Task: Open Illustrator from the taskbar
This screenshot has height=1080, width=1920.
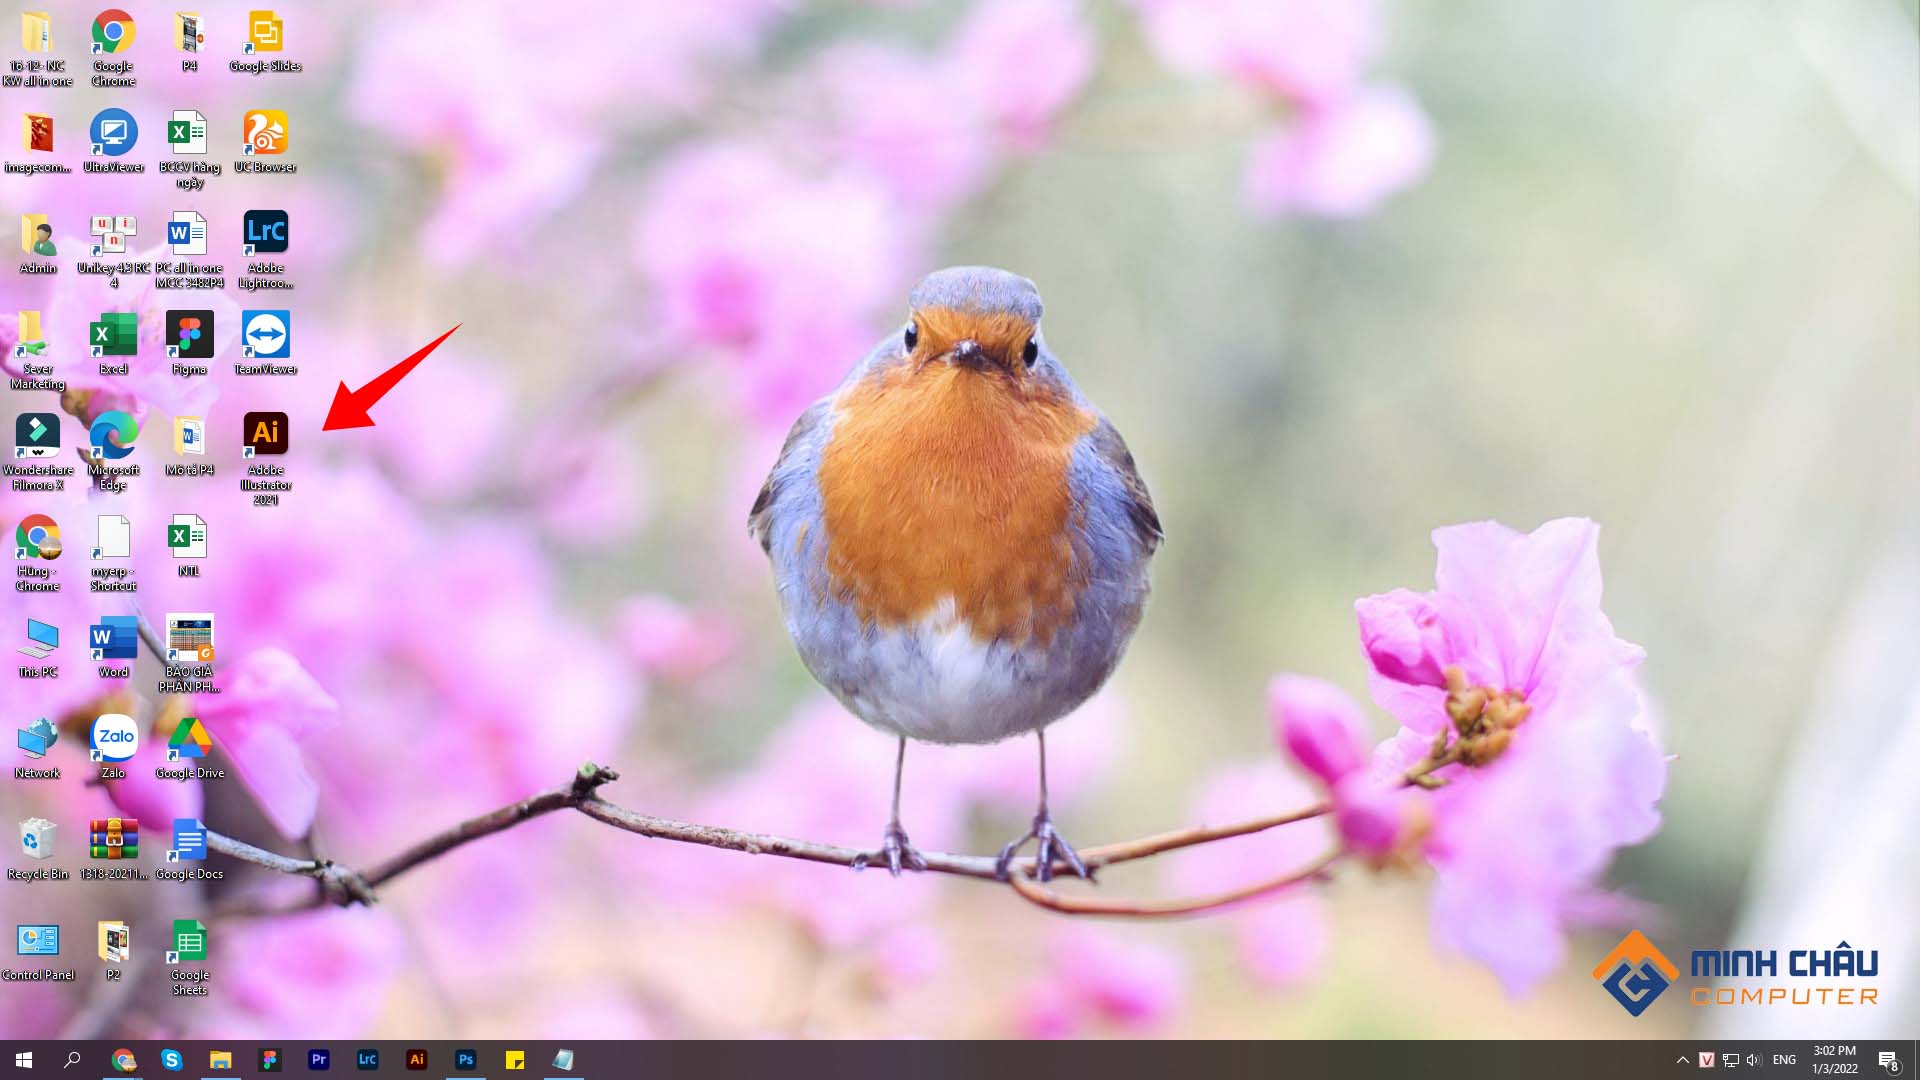Action: coord(417,1060)
